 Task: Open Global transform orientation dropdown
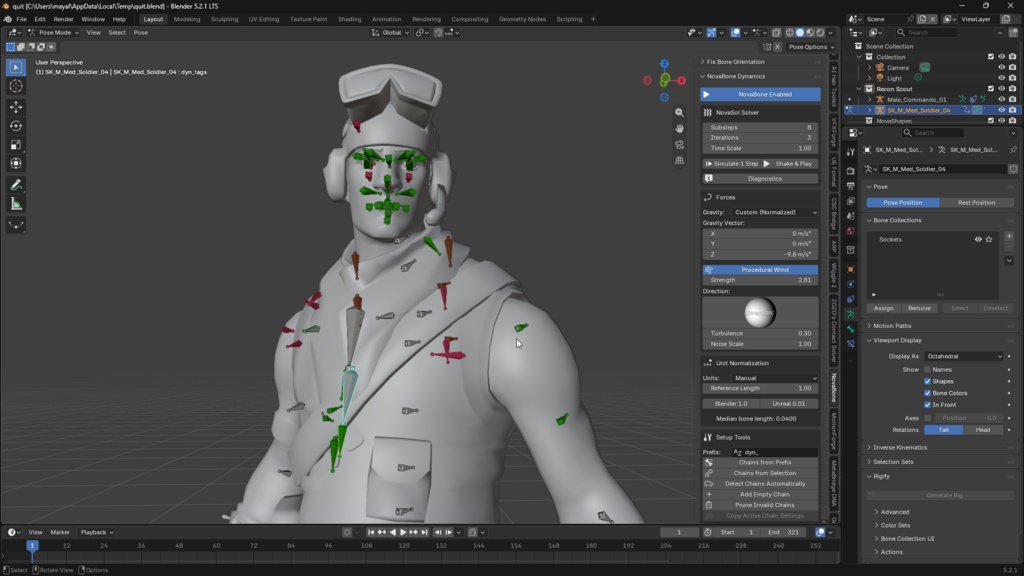[x=391, y=33]
